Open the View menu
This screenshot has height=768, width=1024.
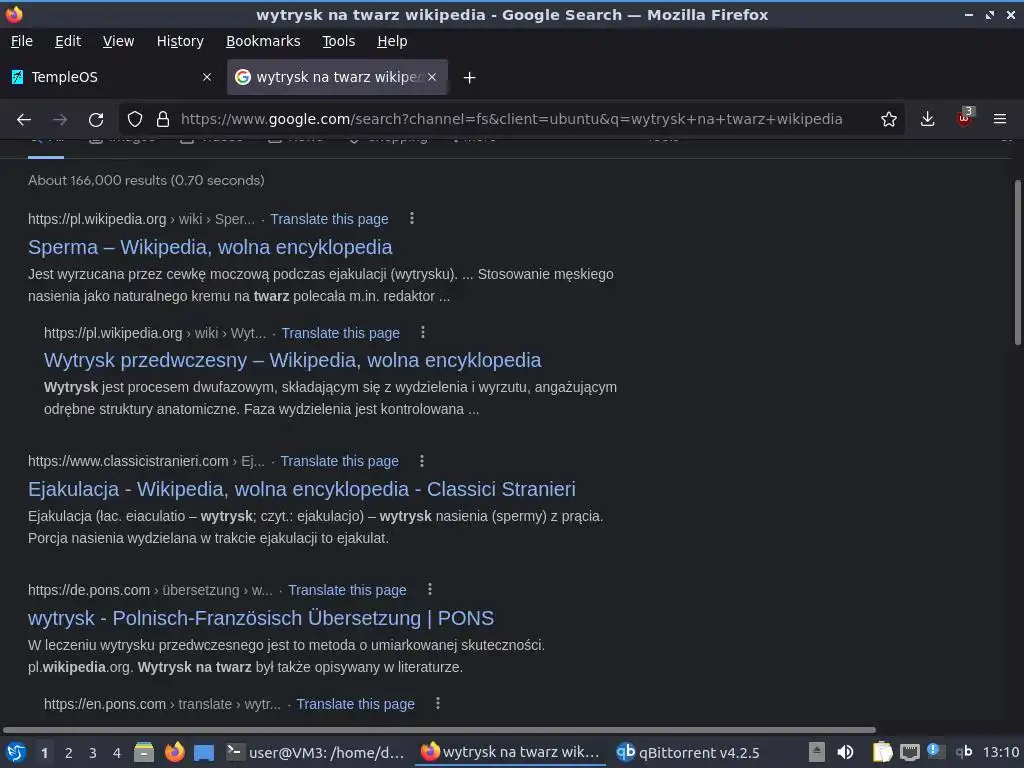pyautogui.click(x=118, y=41)
